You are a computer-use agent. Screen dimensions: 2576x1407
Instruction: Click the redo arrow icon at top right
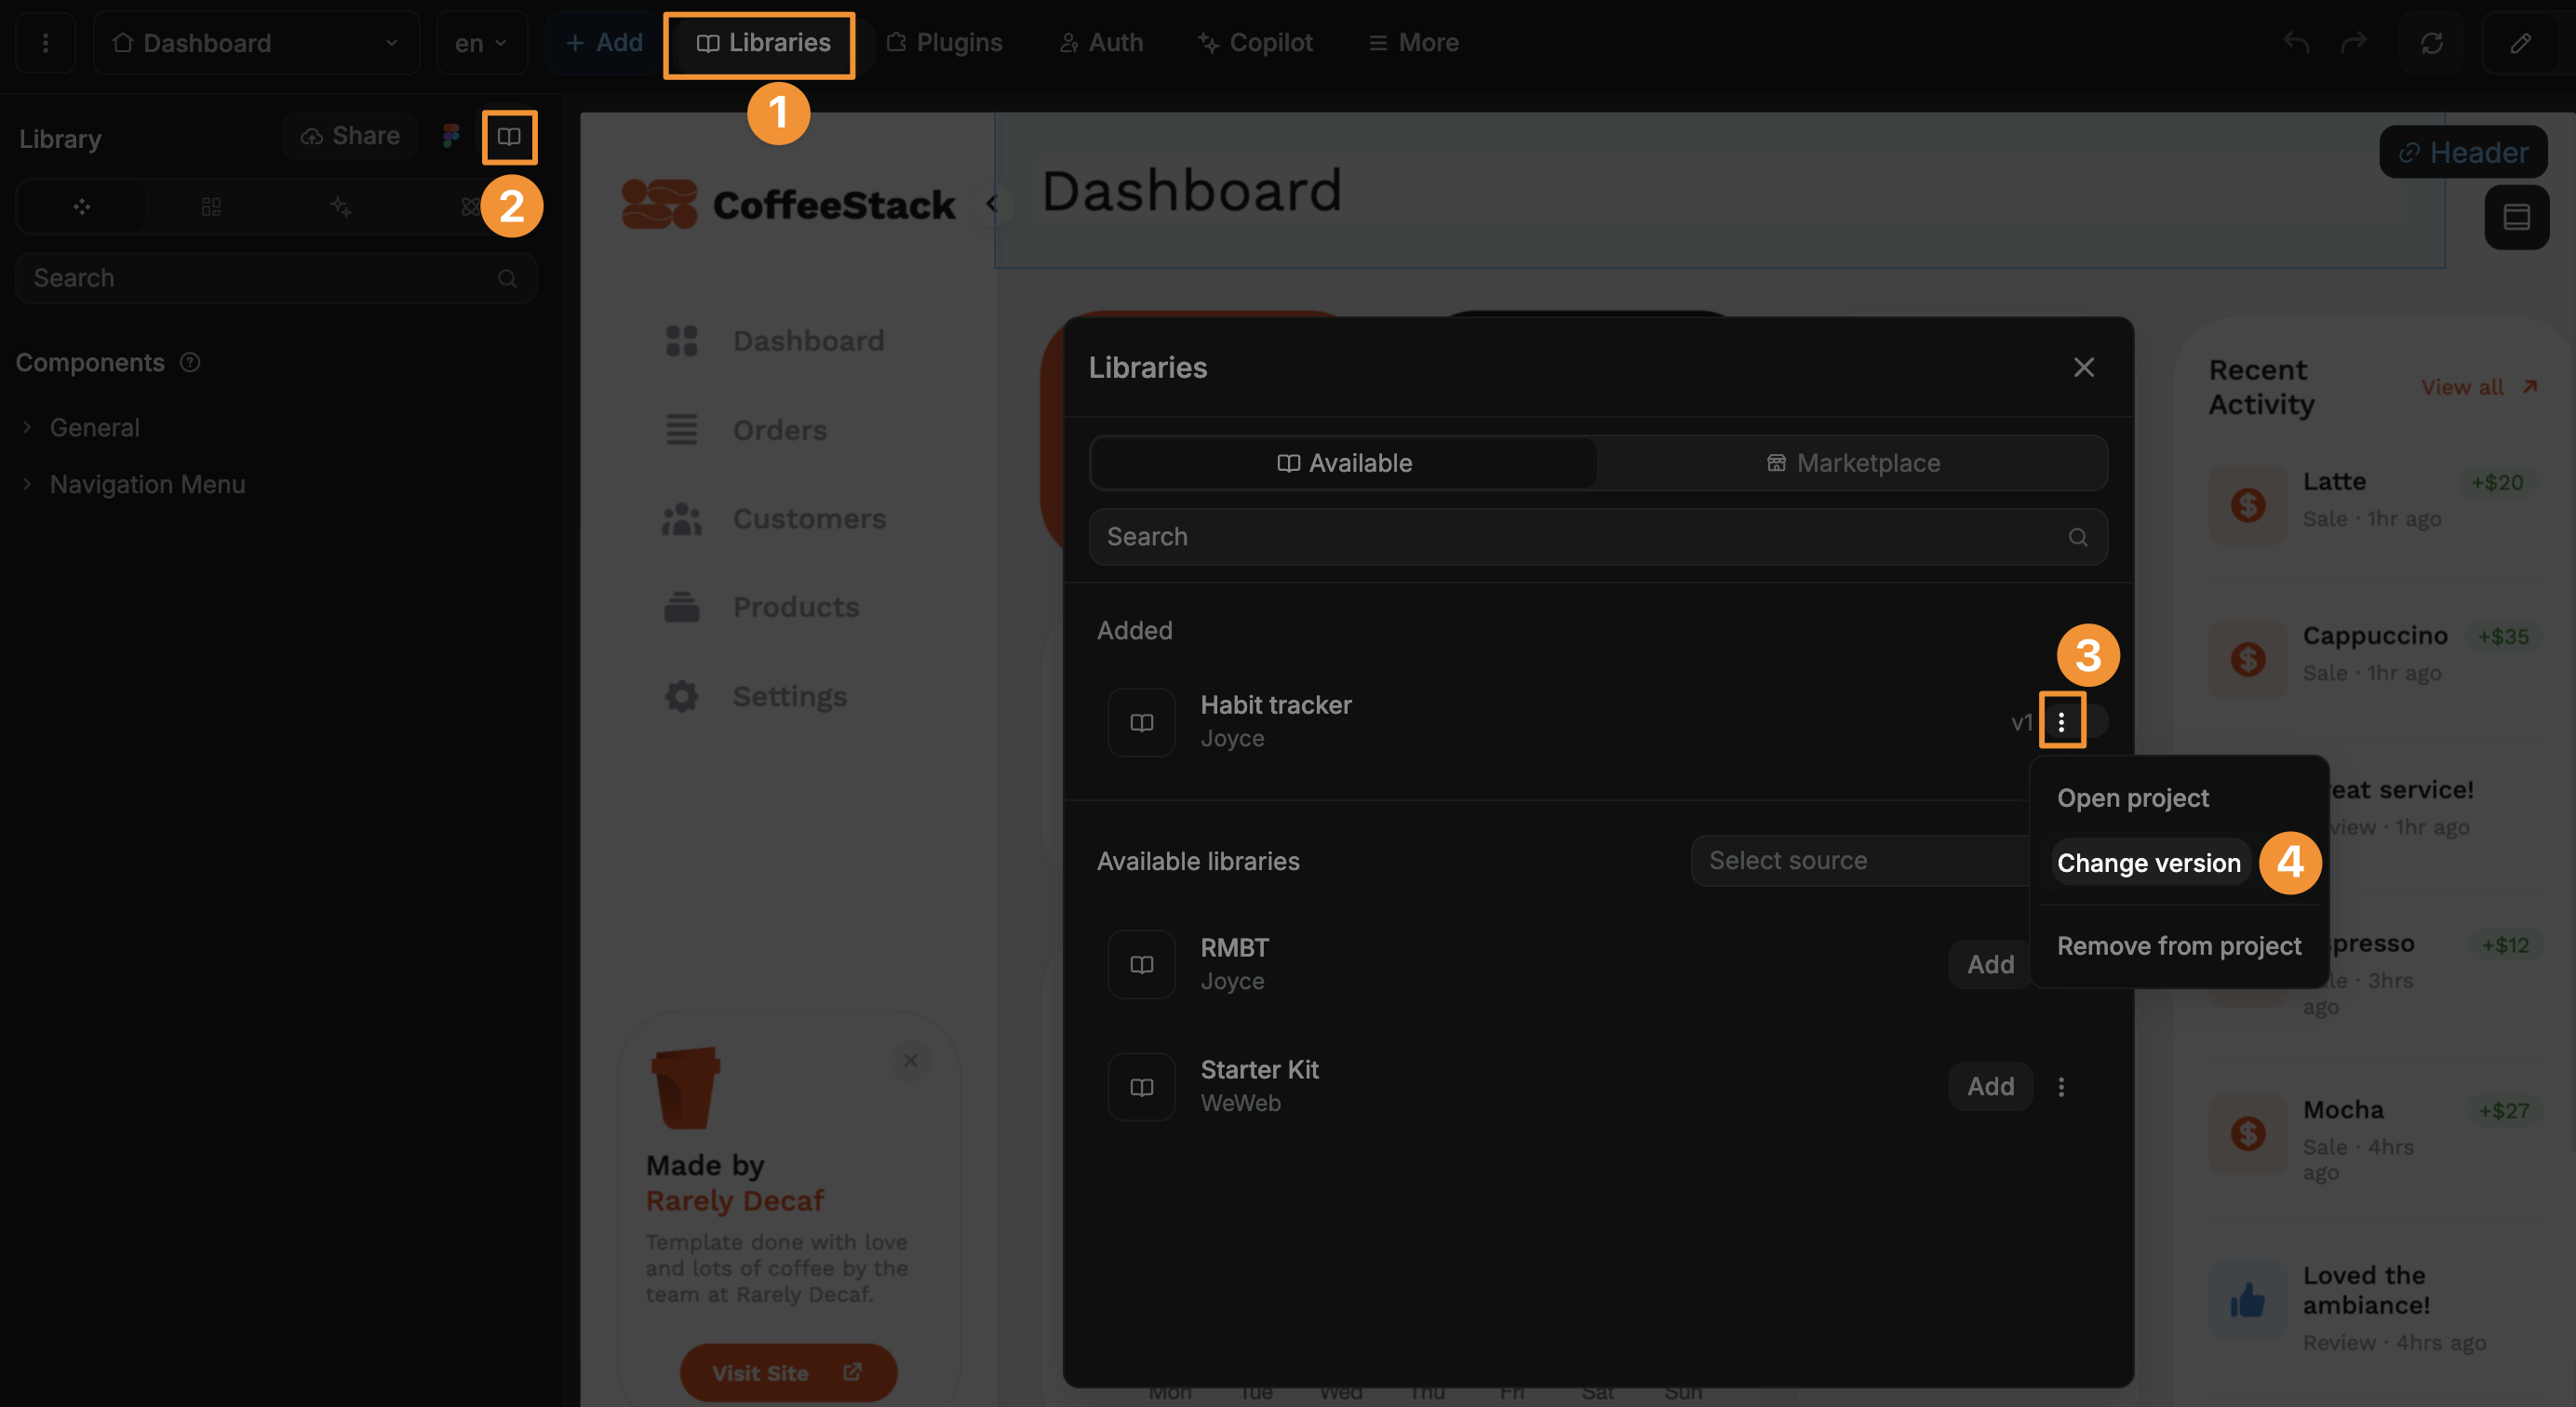point(2352,42)
